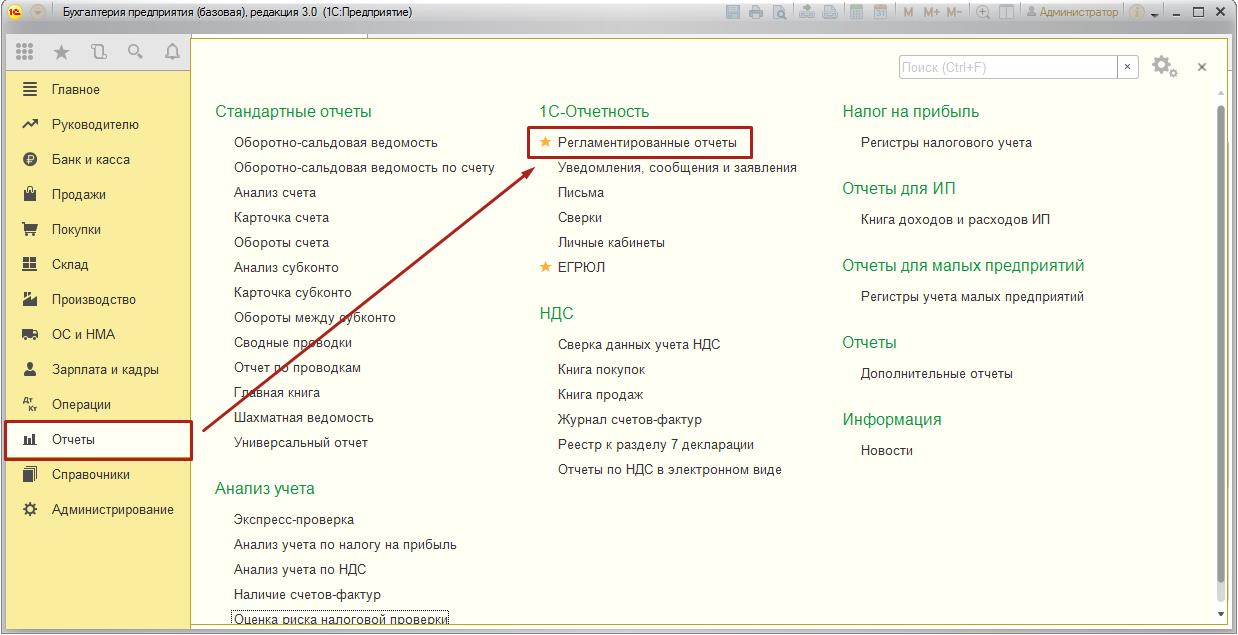Image resolution: width=1238 pixels, height=635 pixels.
Task: Open Книга доходов и расходов ИП
Action: pyautogui.click(x=955, y=219)
